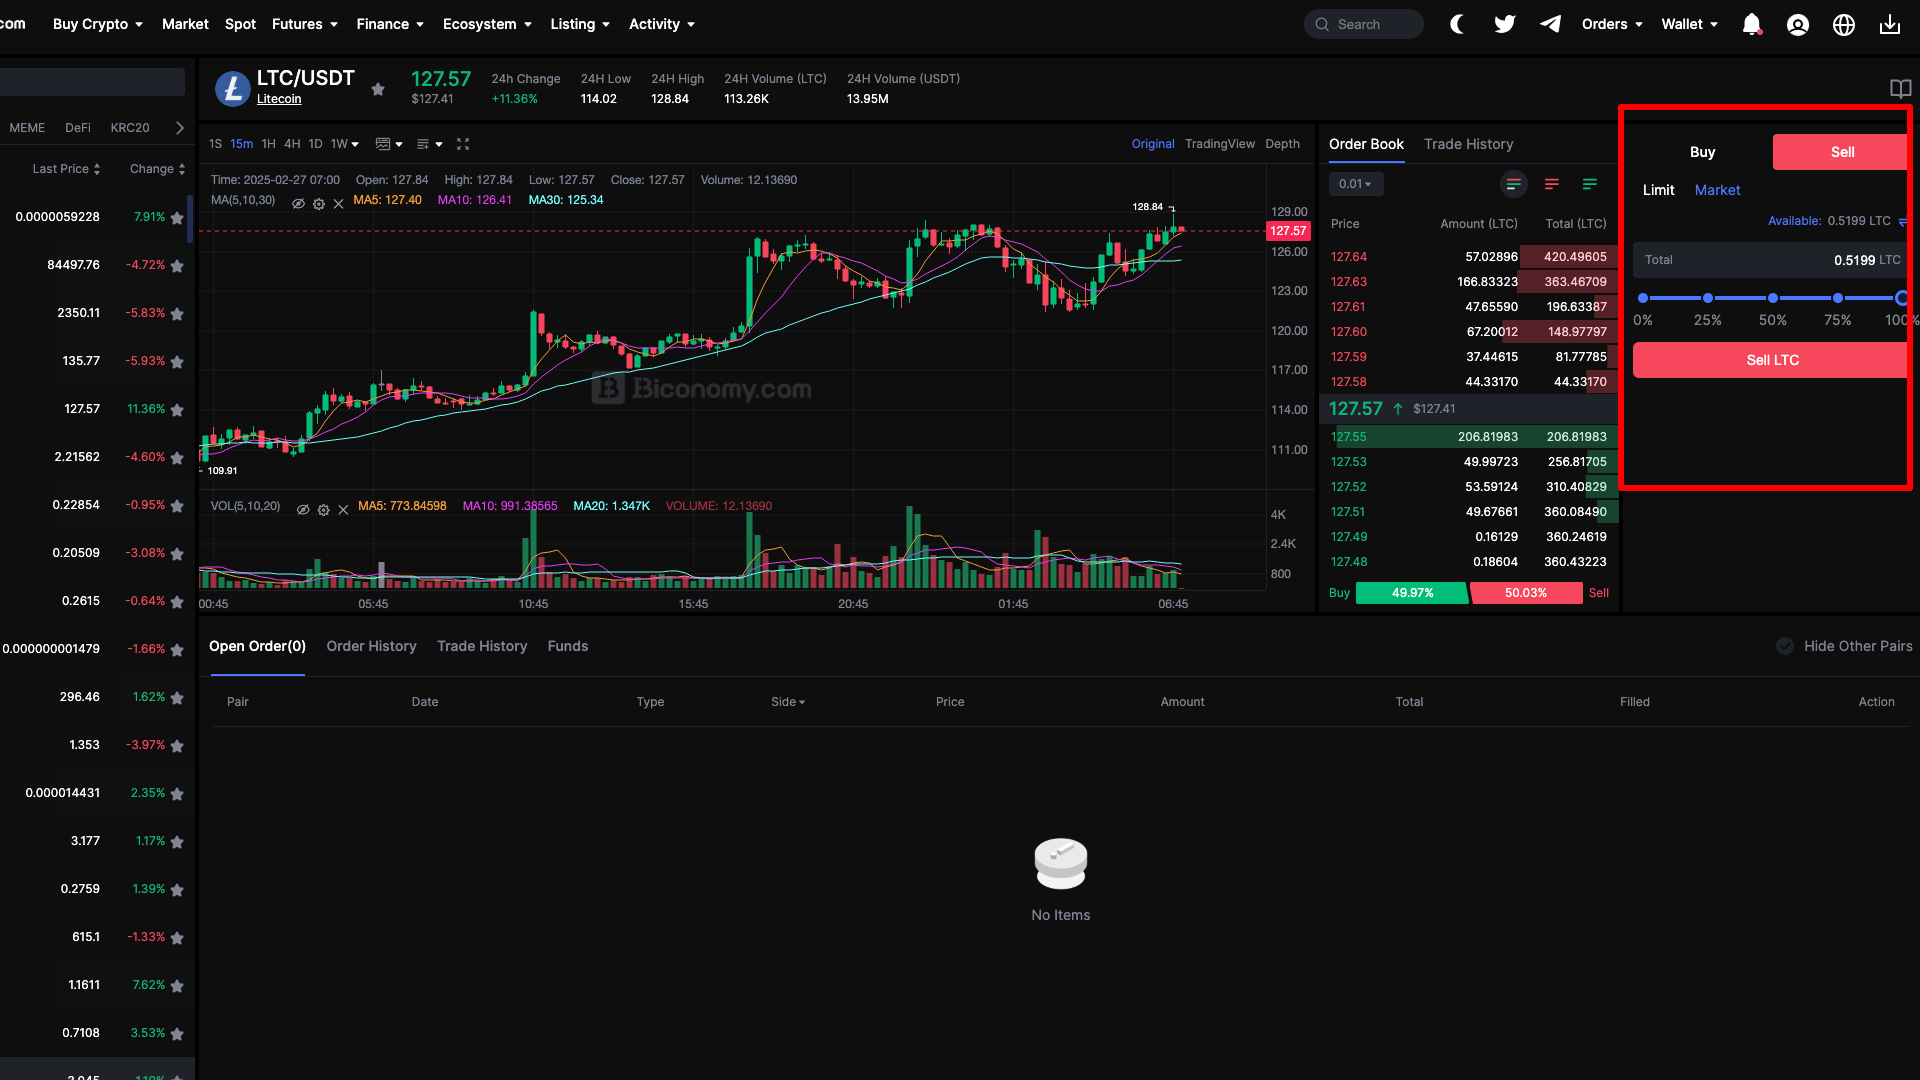Remove the VOL indicator with X
This screenshot has width=1920, height=1080.
(343, 509)
